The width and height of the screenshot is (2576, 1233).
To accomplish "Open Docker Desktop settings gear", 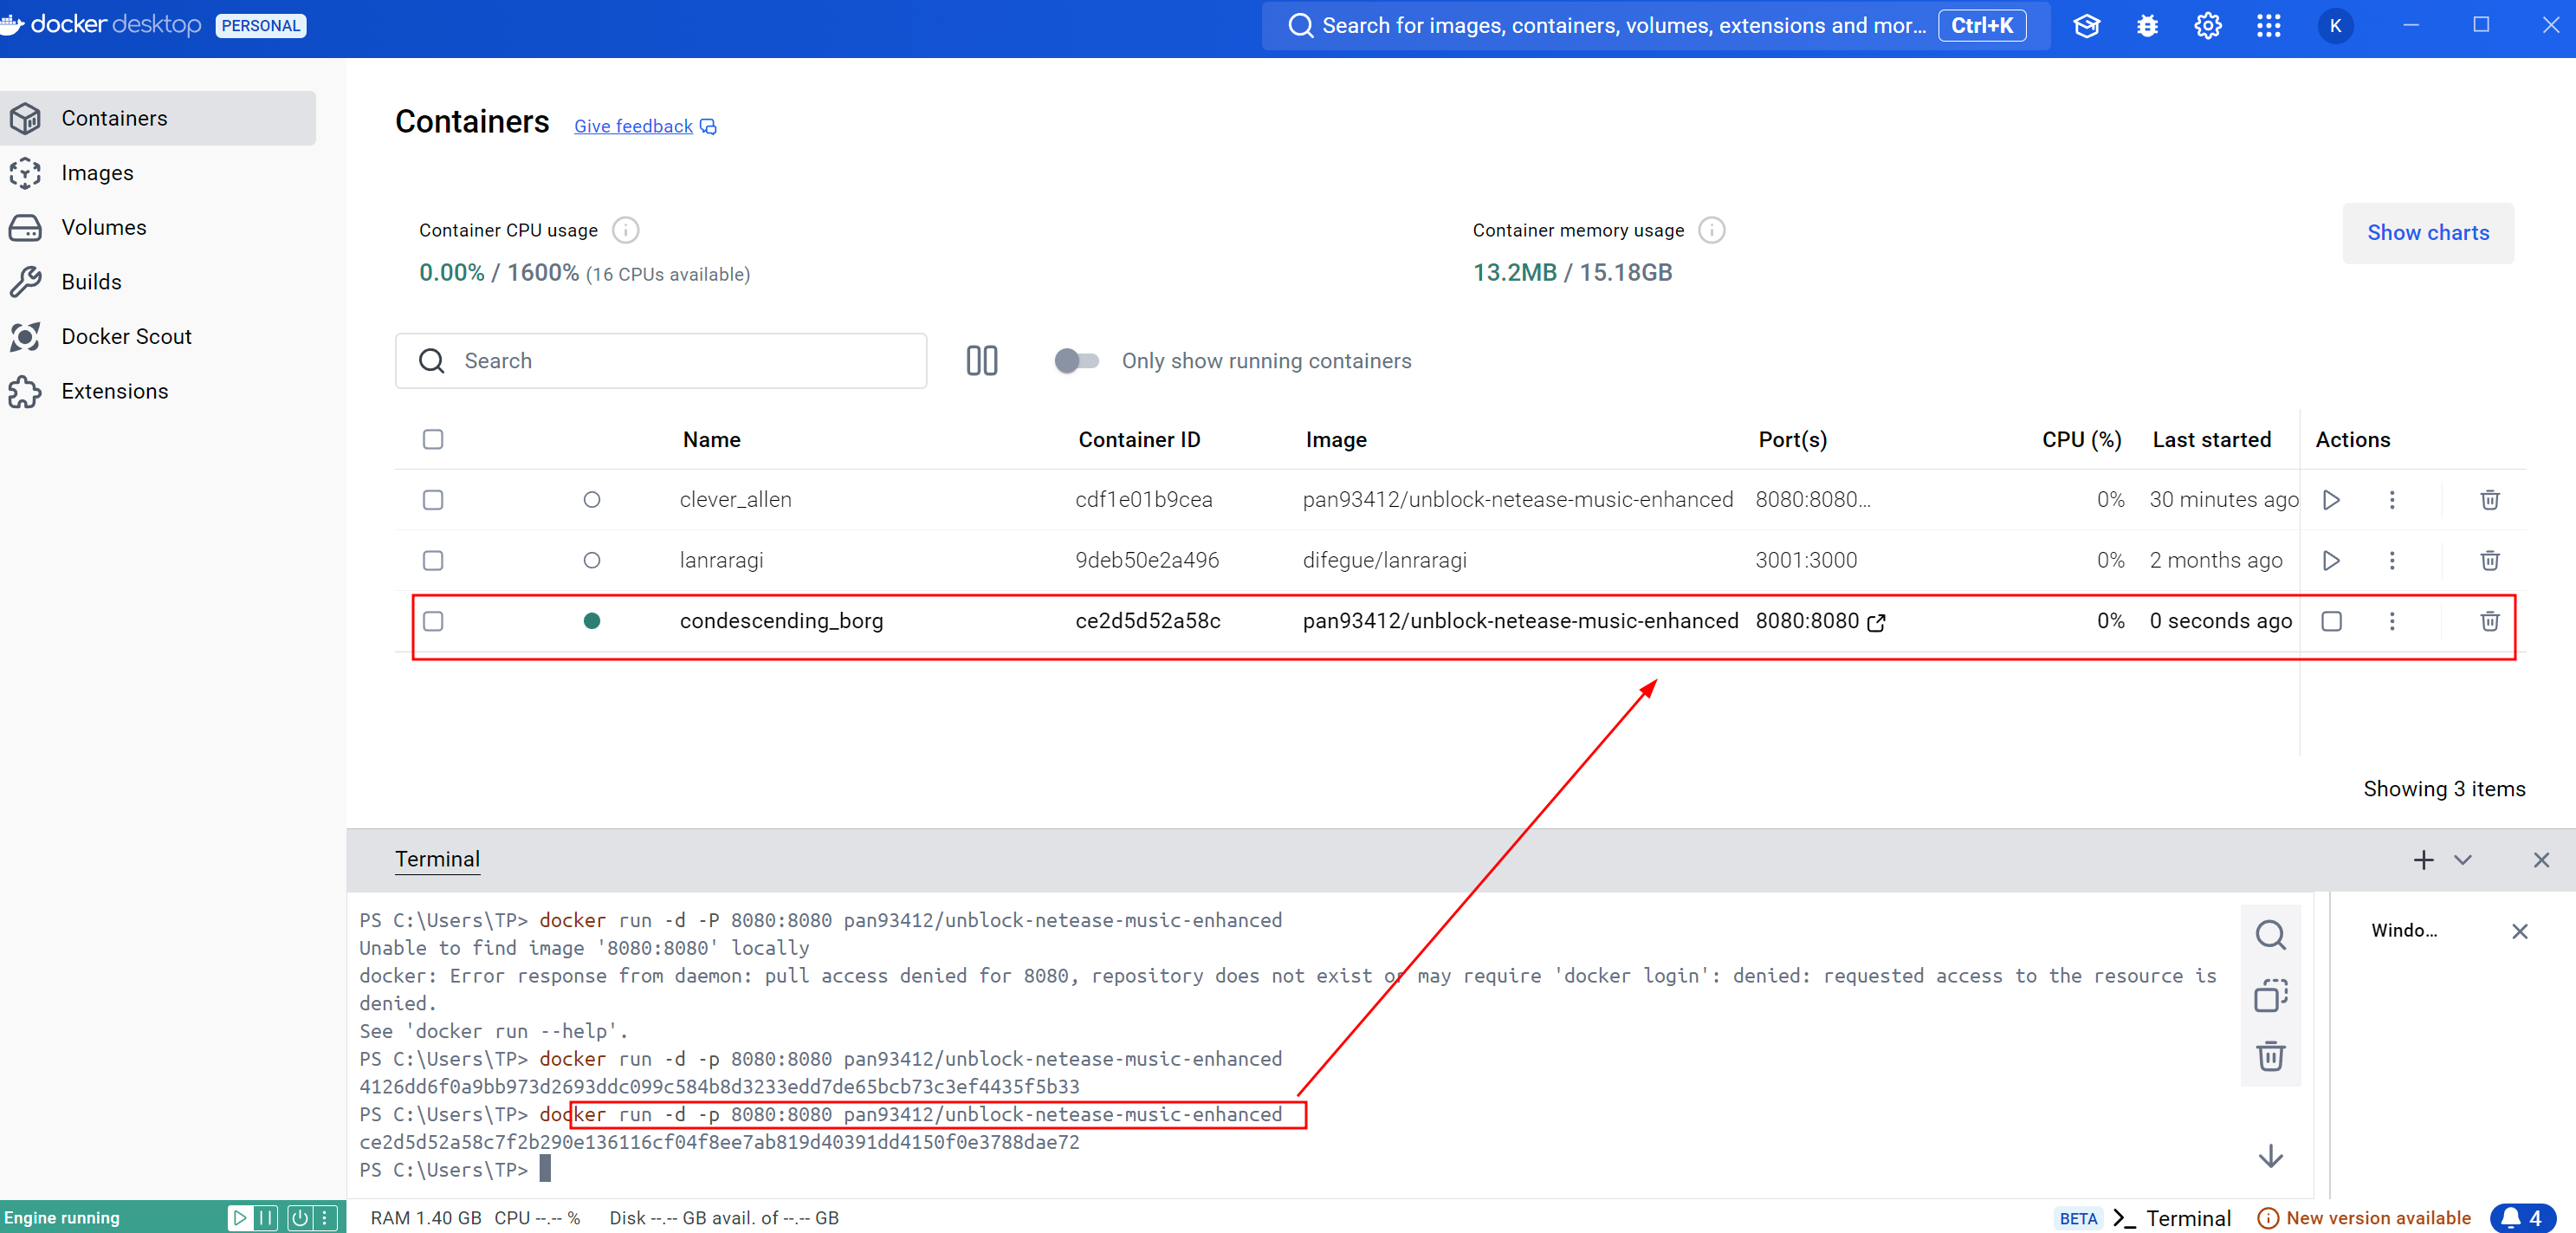I will coord(2207,26).
